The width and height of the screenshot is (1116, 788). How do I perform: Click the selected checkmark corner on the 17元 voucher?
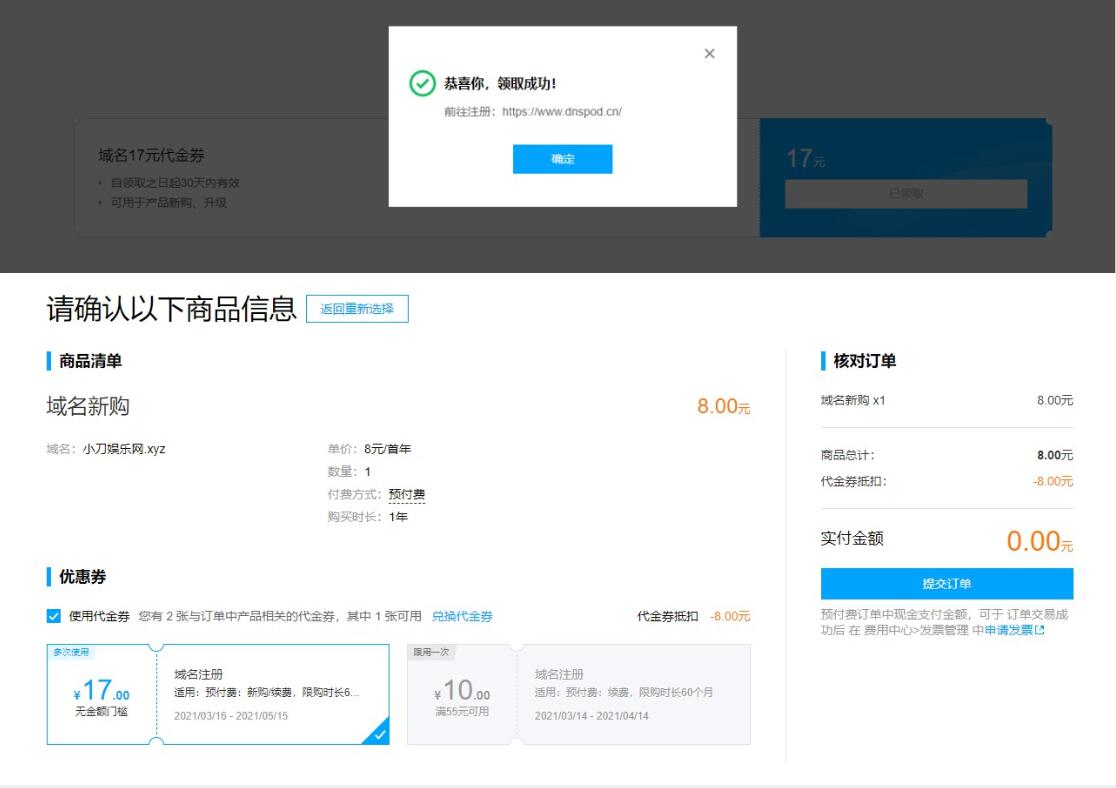click(379, 734)
